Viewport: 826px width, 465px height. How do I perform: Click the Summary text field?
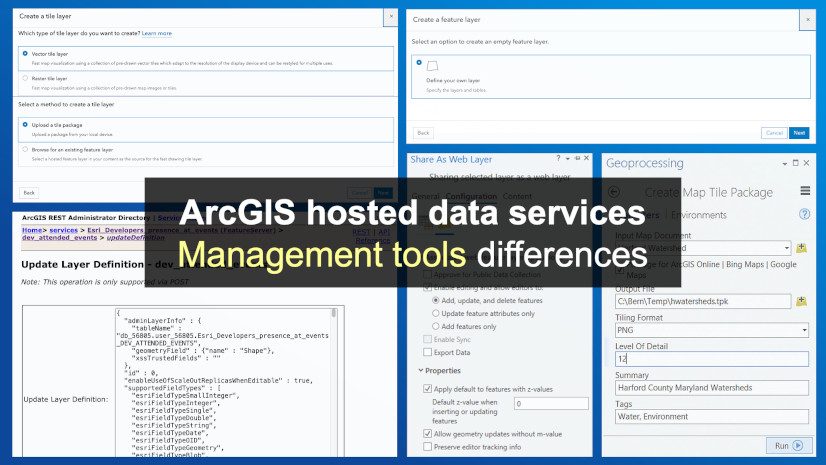(x=712, y=388)
